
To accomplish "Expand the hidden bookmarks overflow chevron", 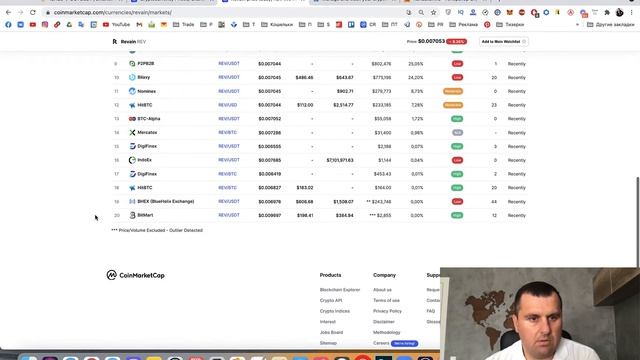I will coord(577,24).
